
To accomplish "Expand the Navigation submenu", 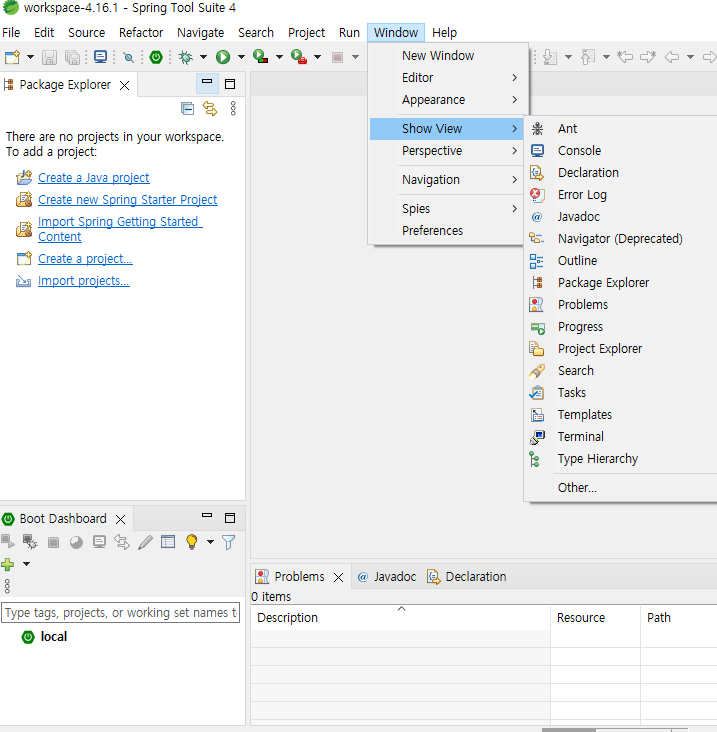I will pos(447,180).
